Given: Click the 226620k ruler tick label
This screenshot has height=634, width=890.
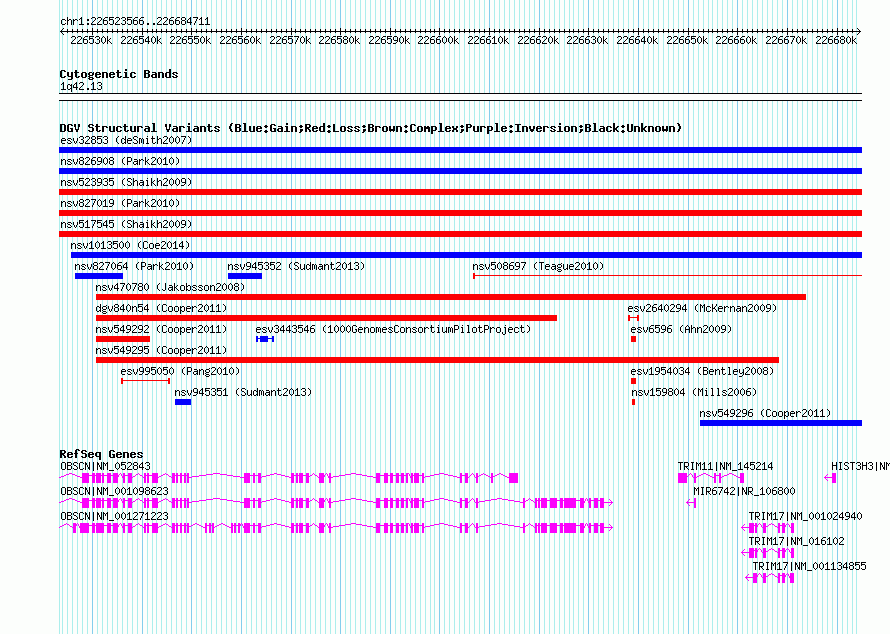Looking at the screenshot, I should coord(538,40).
